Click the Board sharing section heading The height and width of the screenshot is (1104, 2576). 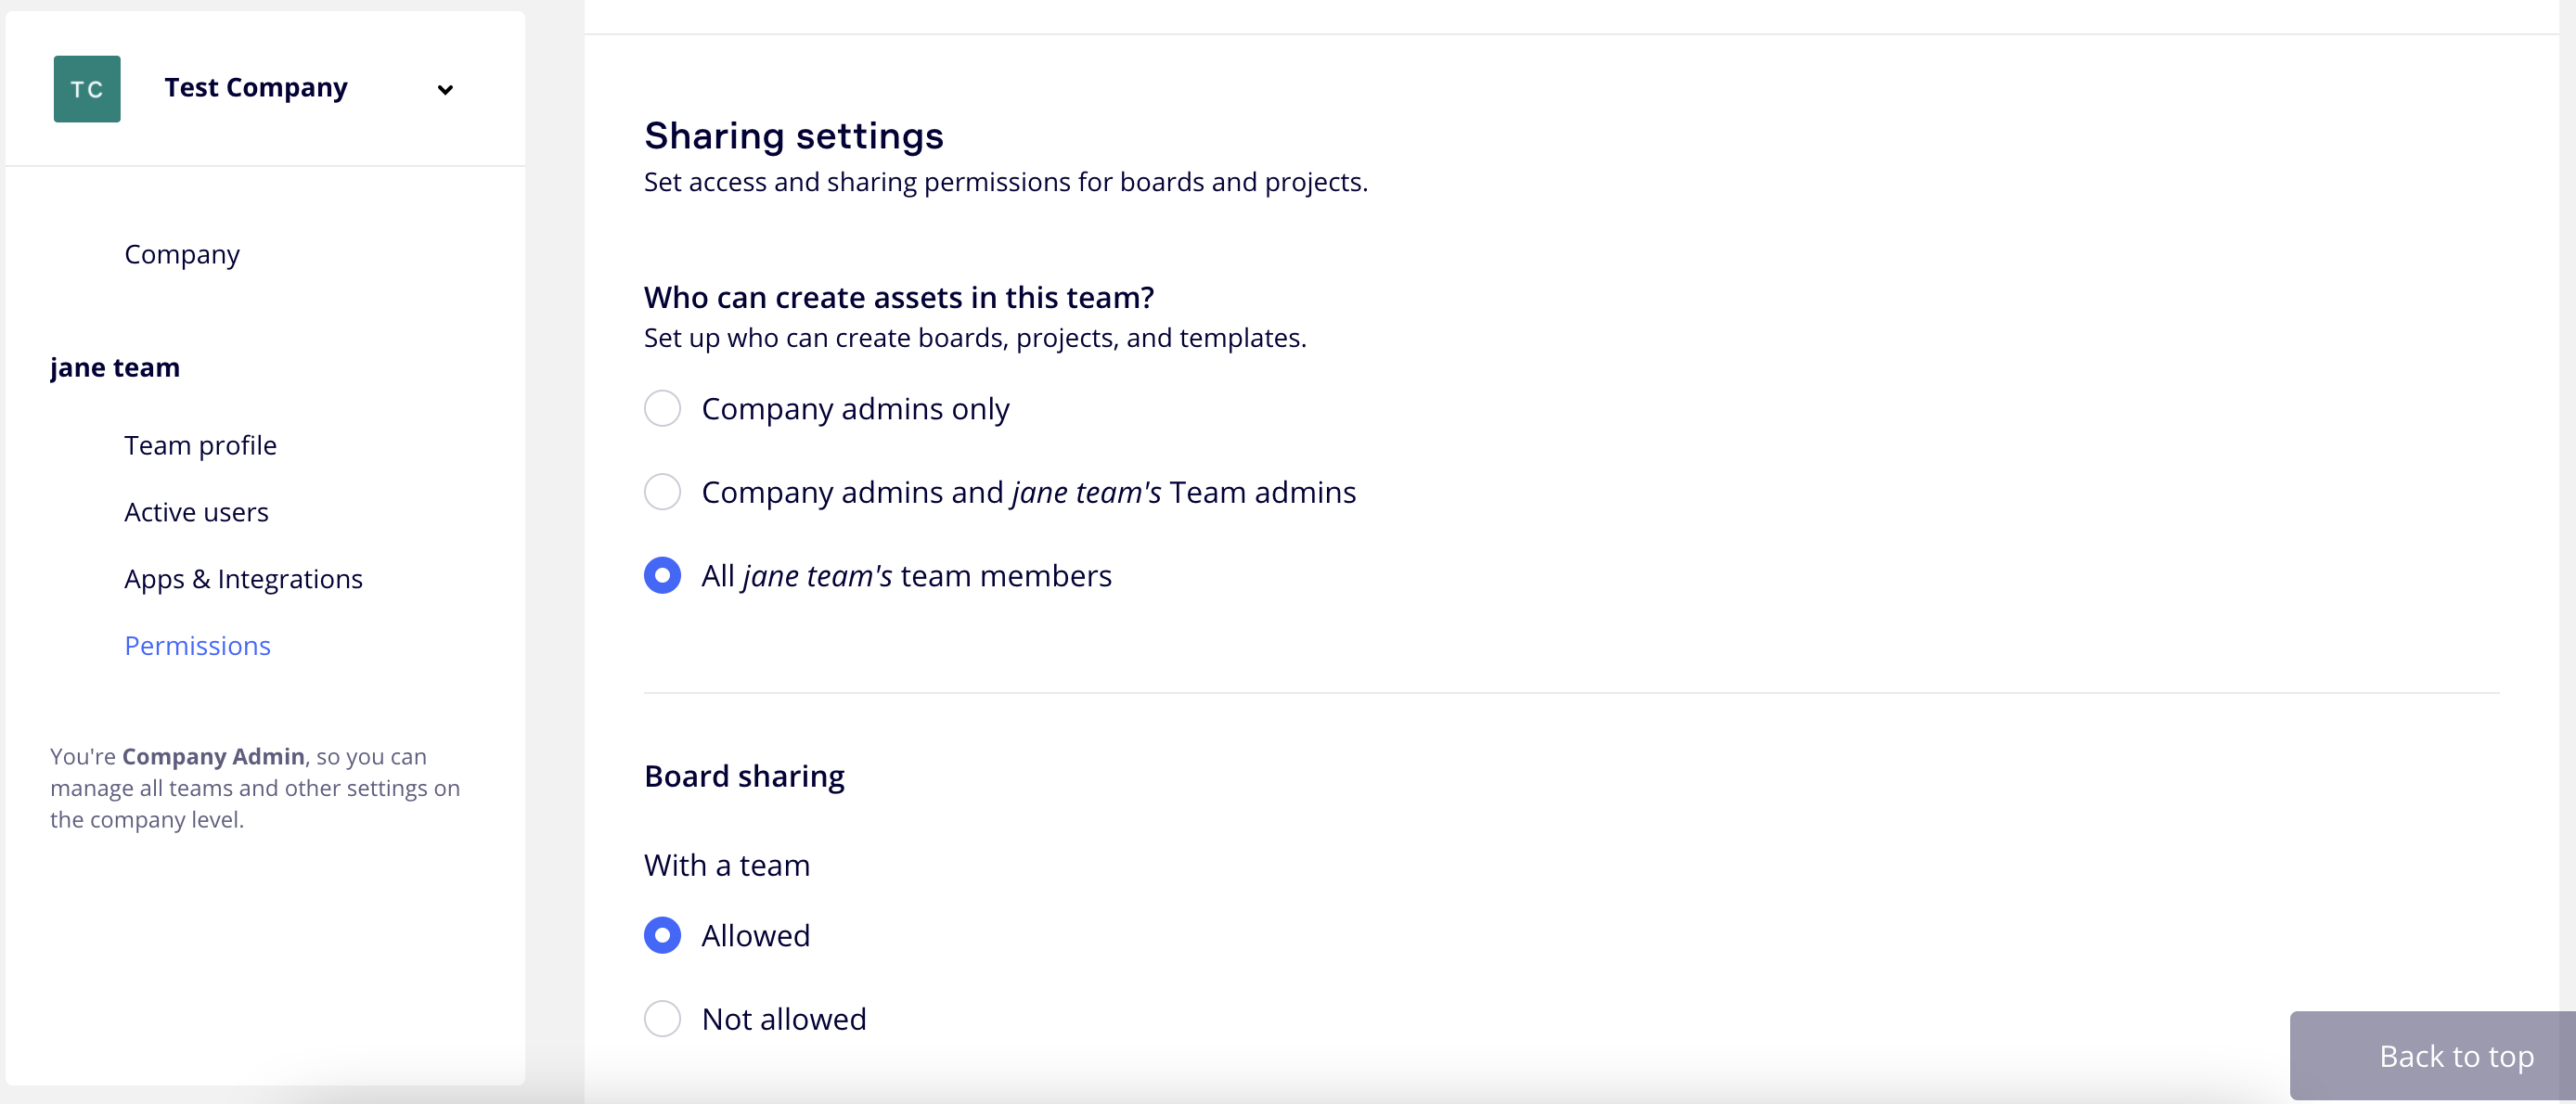[x=744, y=776]
